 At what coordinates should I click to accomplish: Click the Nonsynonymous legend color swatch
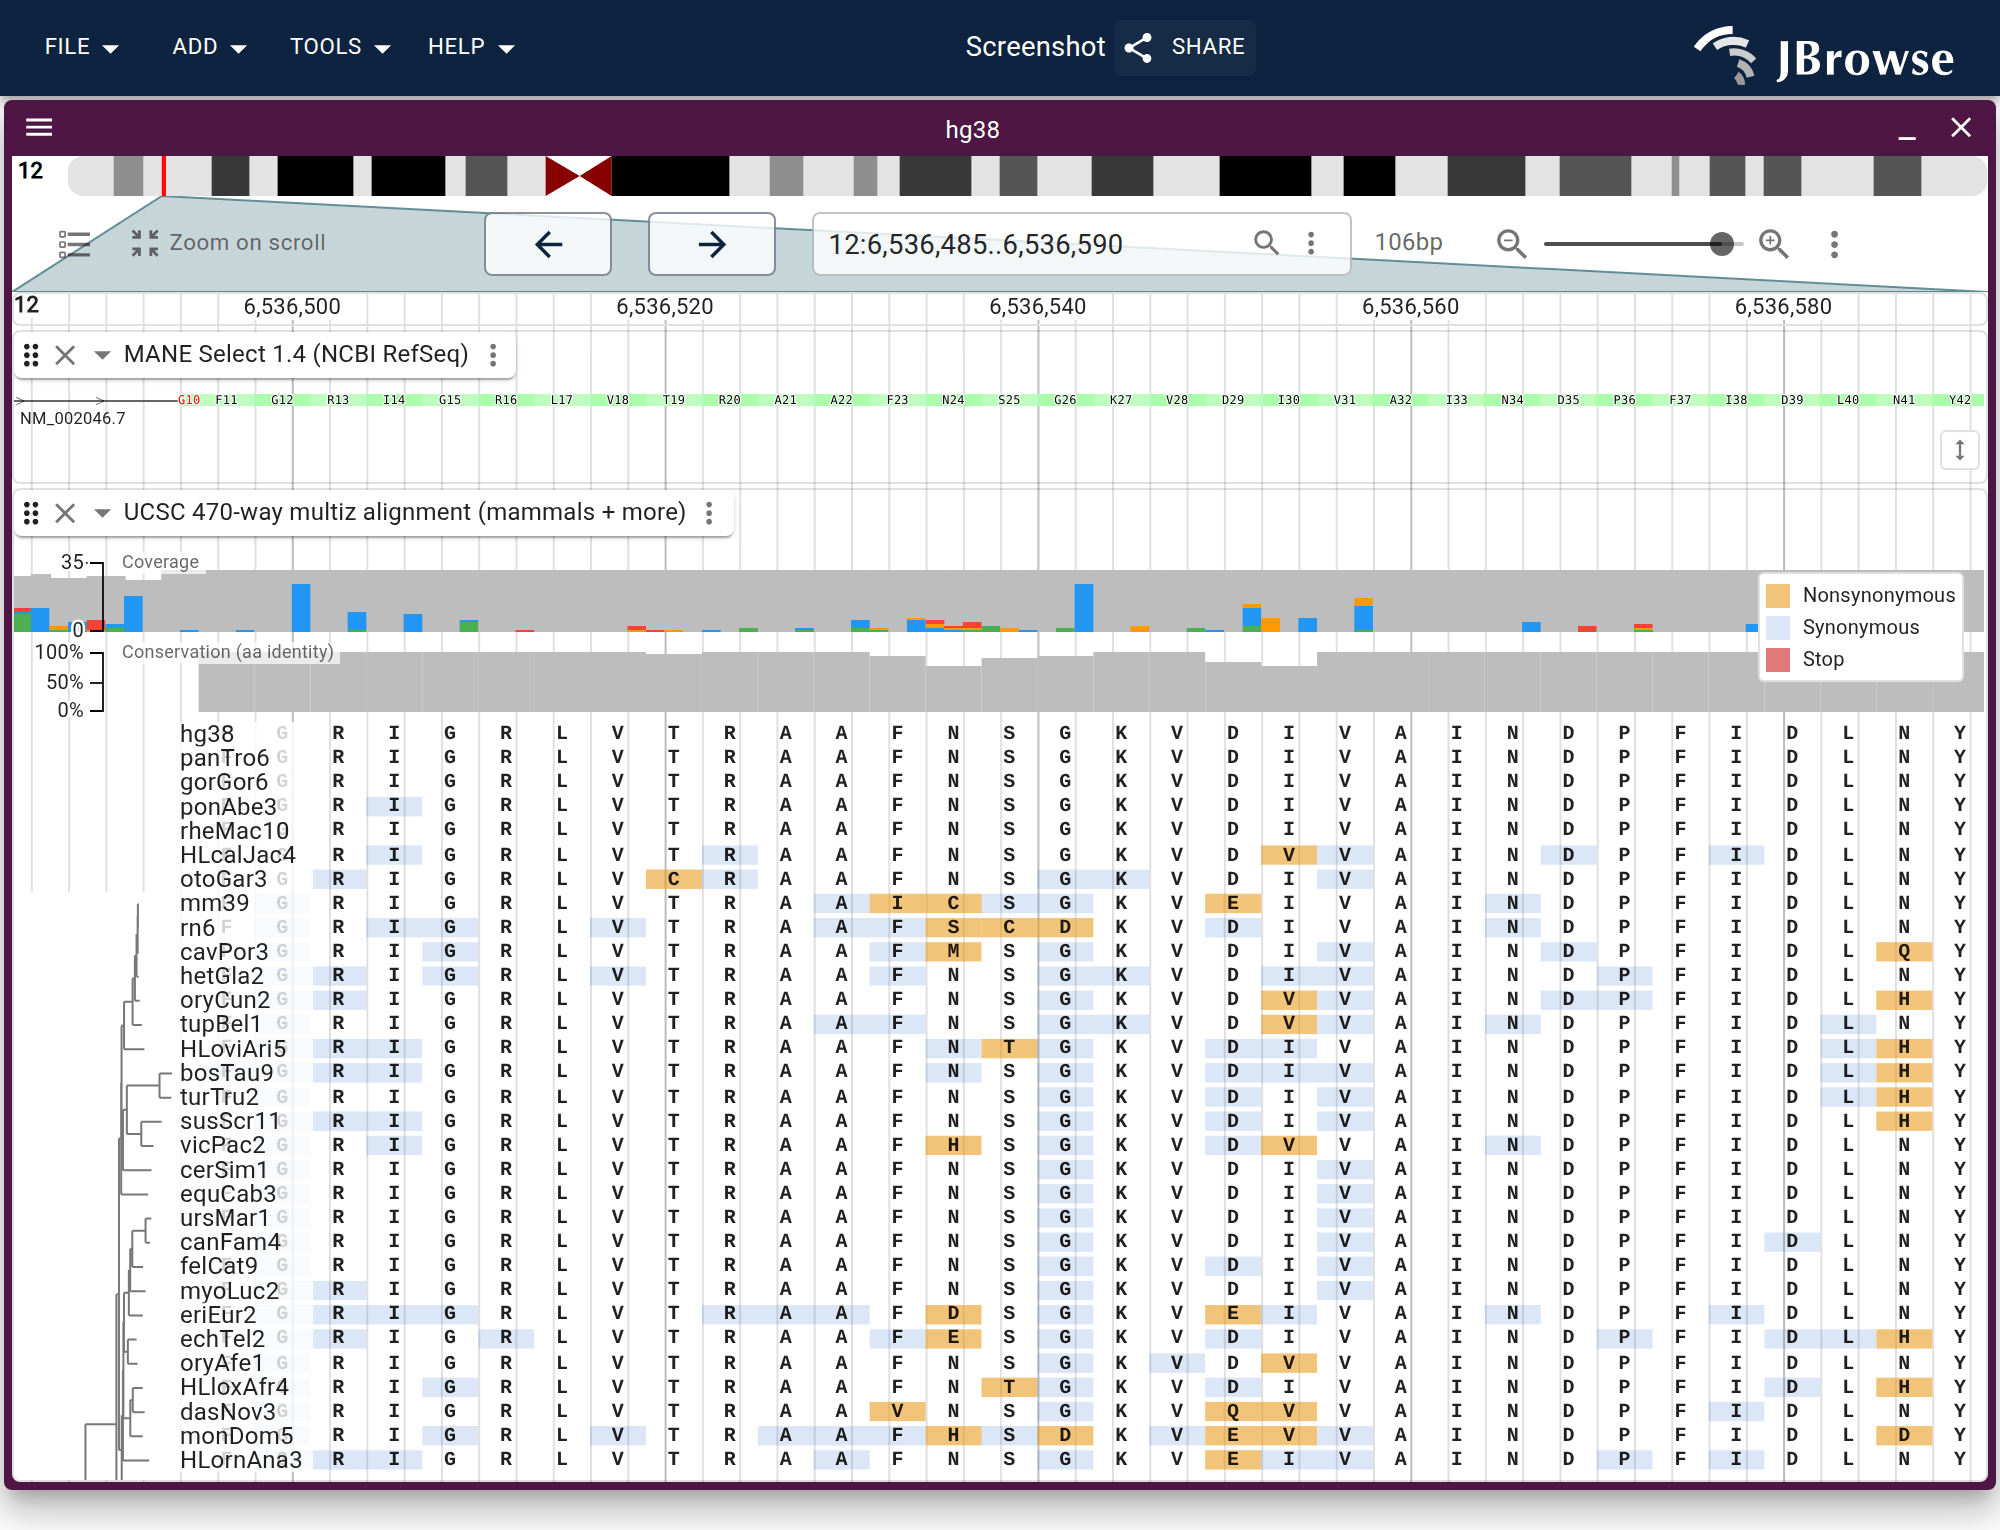pos(1778,596)
